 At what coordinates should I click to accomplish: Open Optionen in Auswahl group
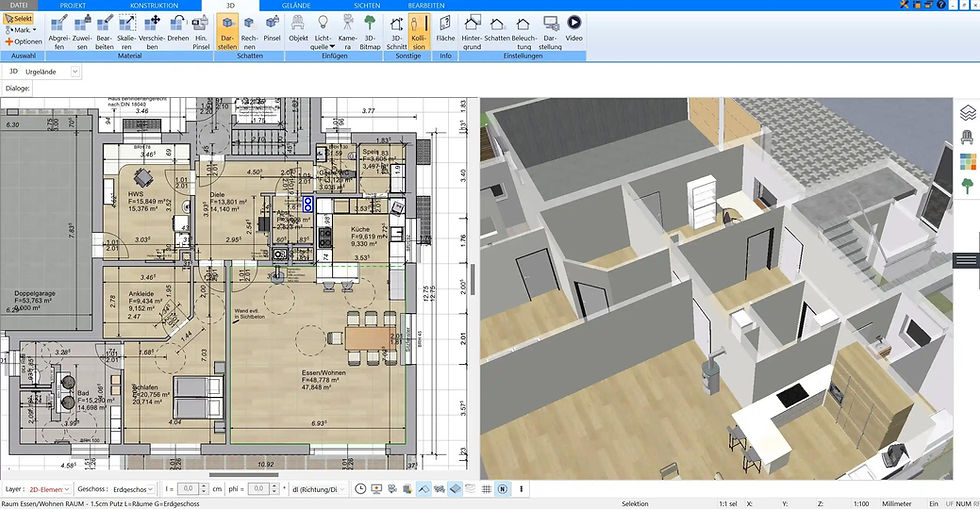coord(24,41)
